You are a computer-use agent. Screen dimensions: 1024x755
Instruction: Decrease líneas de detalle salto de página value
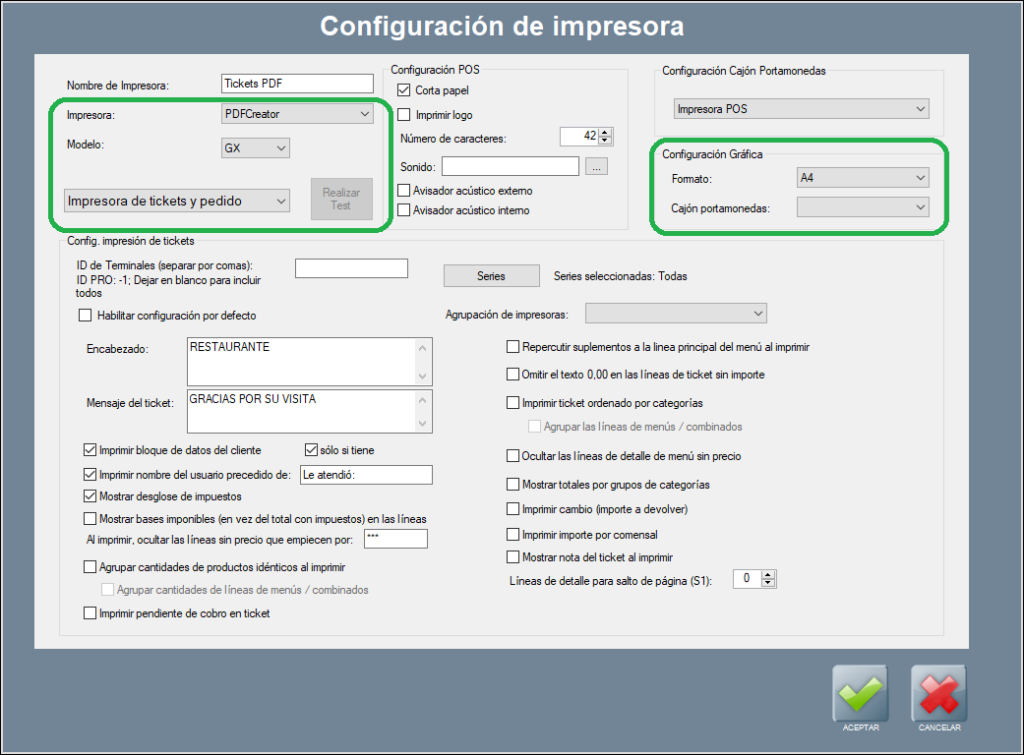coord(769,583)
